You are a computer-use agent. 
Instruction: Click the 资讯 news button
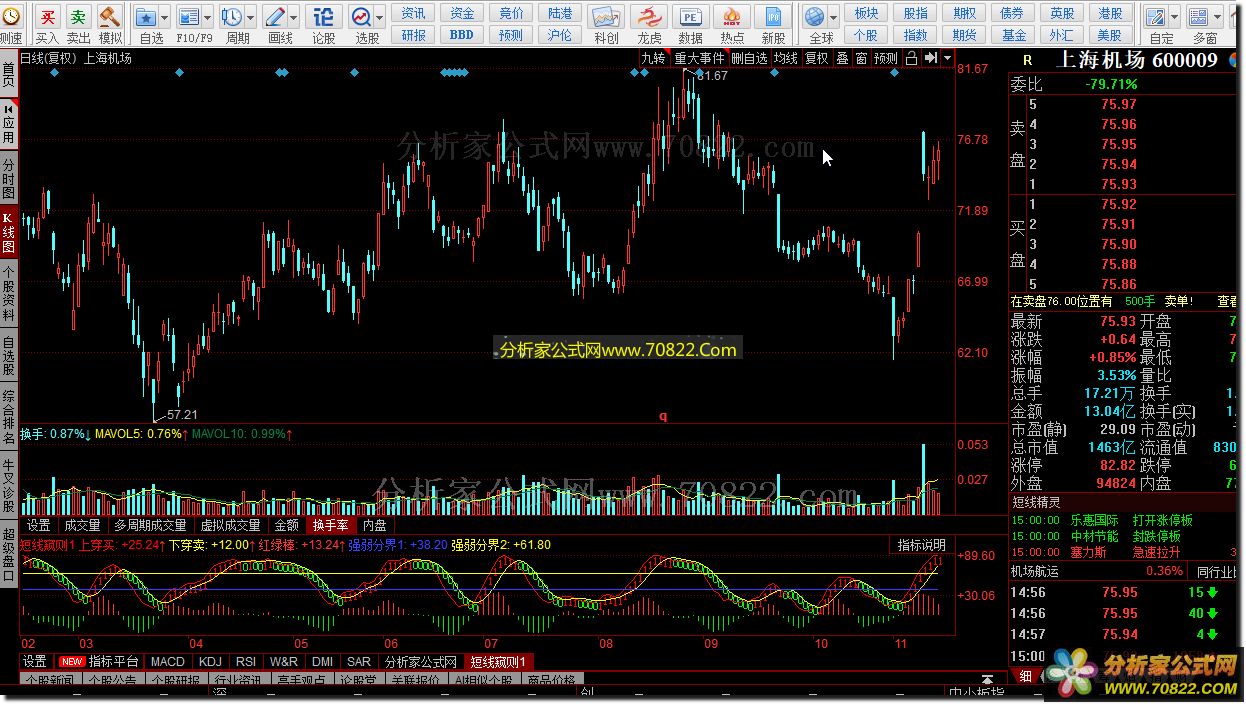pyautogui.click(x=414, y=13)
